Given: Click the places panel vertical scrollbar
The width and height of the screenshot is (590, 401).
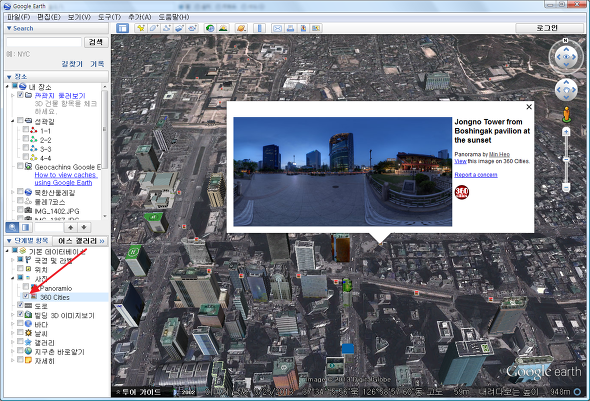Looking at the screenshot, I should coord(105,129).
